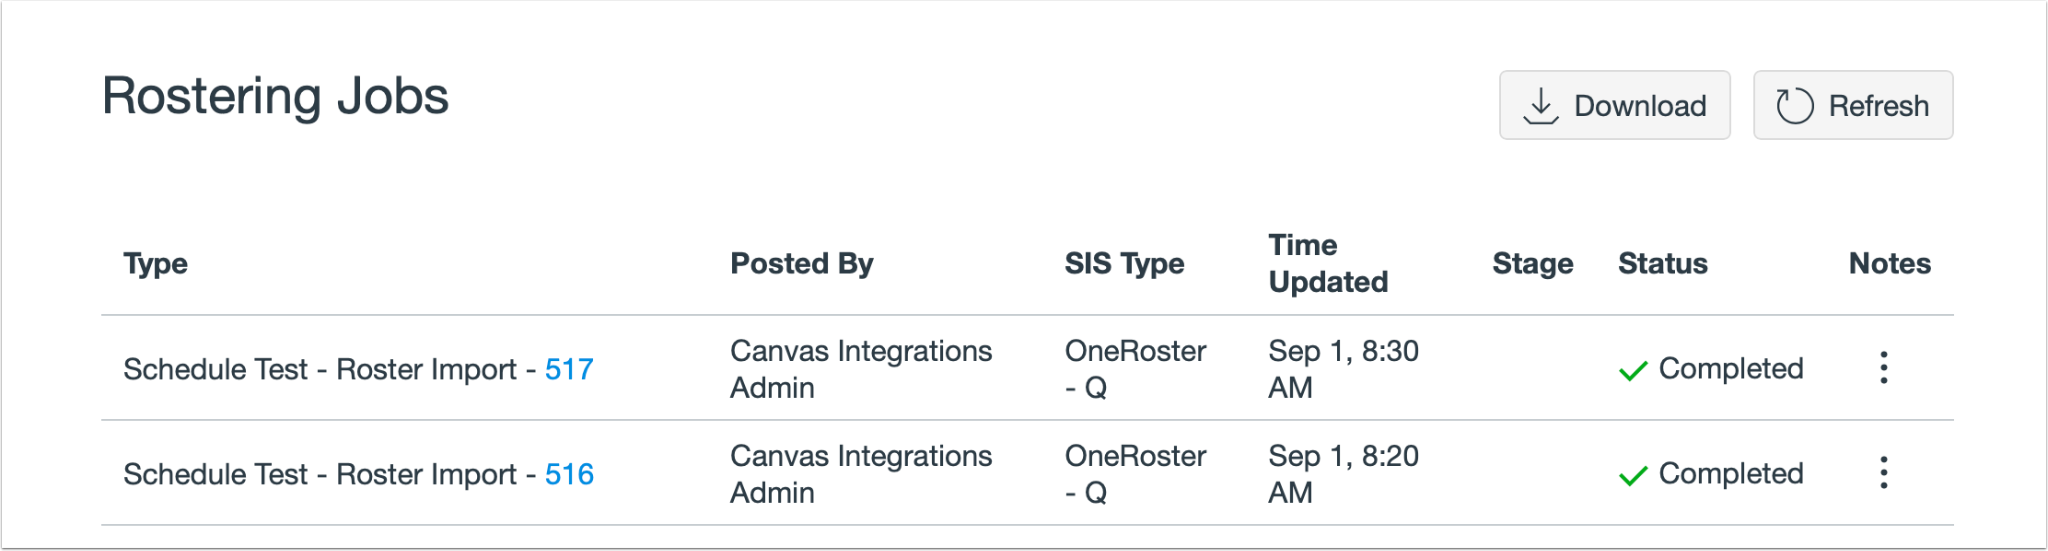Click the Posted By column header

pos(801,264)
